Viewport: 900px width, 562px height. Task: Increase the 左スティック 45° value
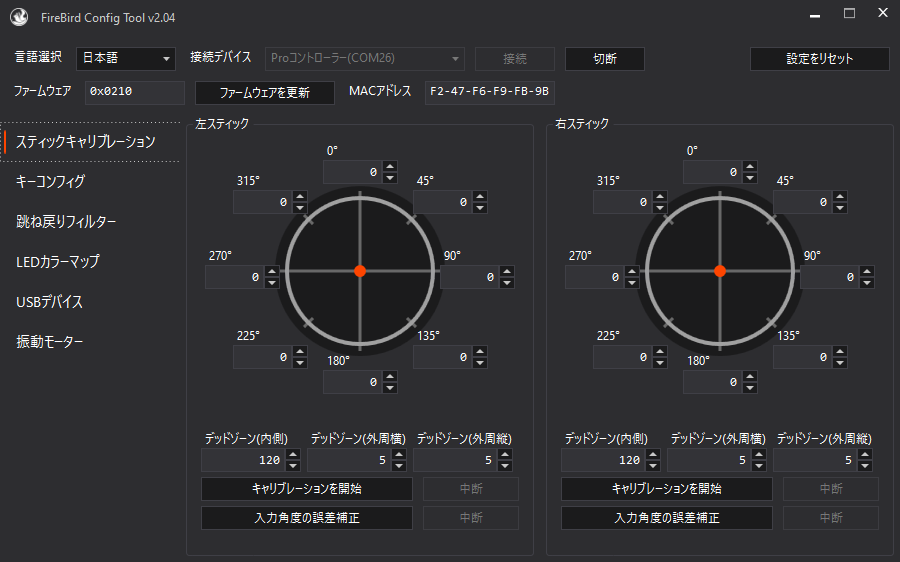[480, 196]
